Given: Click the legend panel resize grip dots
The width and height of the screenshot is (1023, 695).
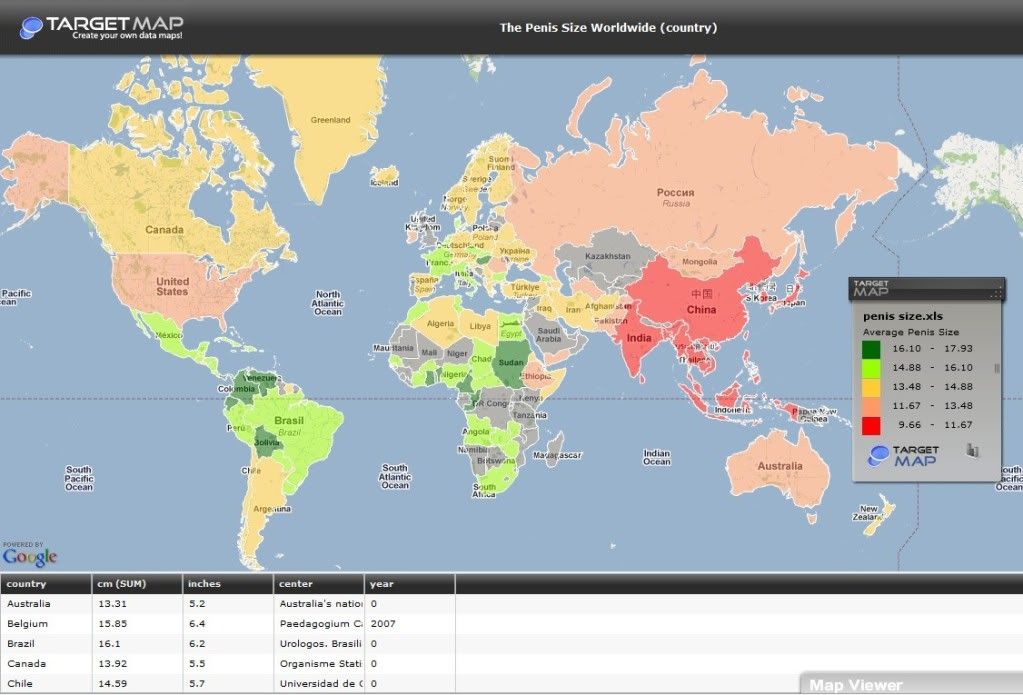Looking at the screenshot, I should point(996,292).
